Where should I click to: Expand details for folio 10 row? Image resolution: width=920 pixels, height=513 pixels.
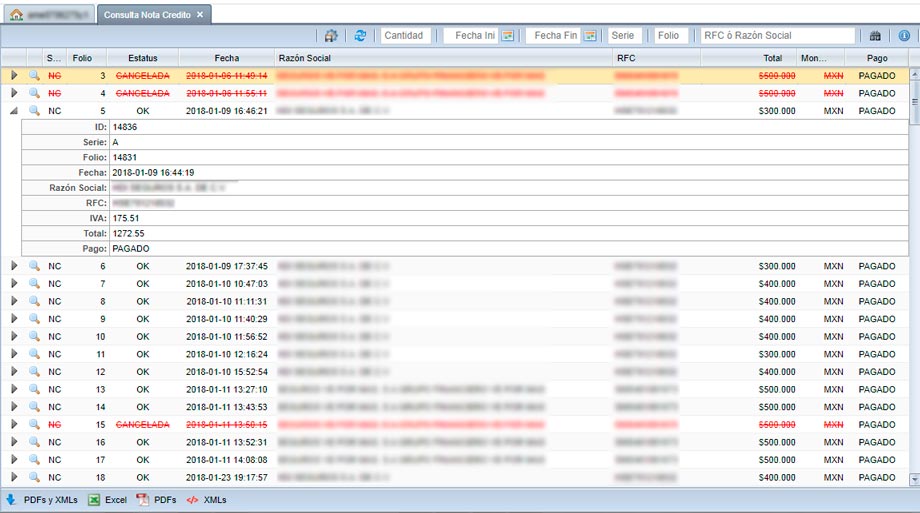click(x=14, y=337)
